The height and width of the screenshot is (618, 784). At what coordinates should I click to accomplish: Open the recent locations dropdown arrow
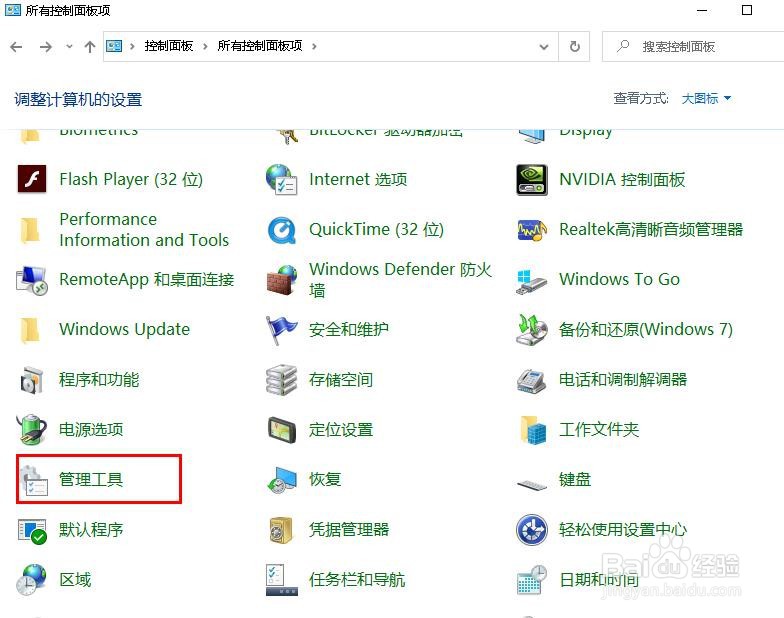coord(69,46)
